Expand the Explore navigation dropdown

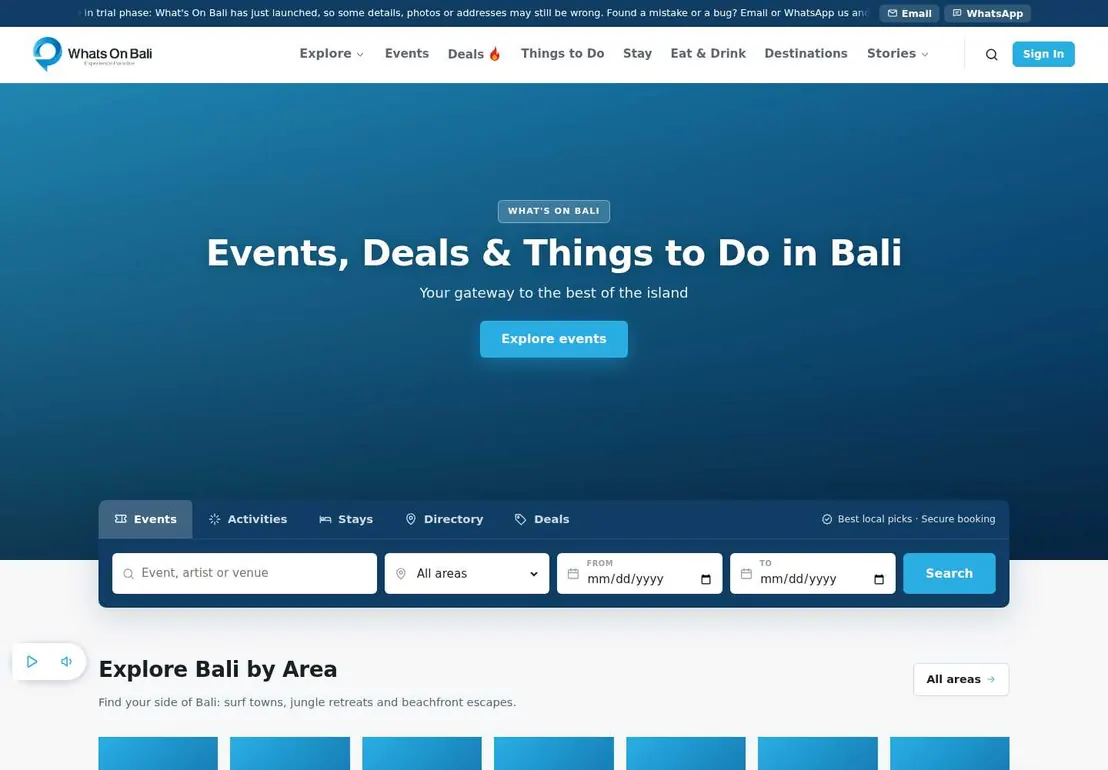pos(331,54)
